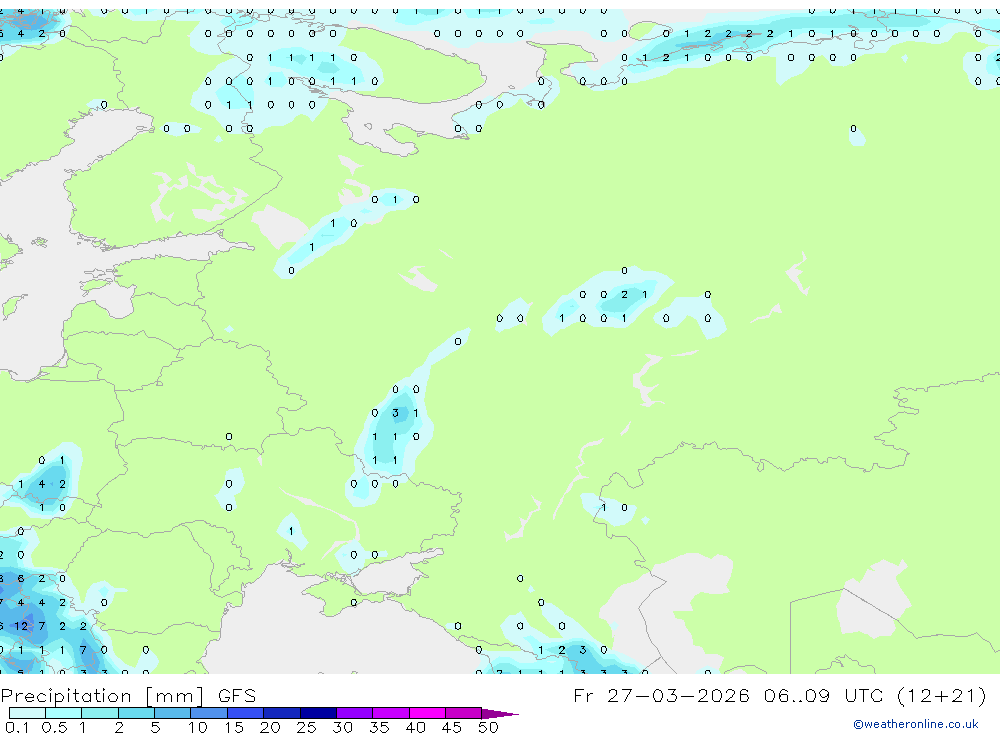Open the weatheronline.co.uk credit link
The height and width of the screenshot is (733, 1000).
pyautogui.click(x=916, y=724)
